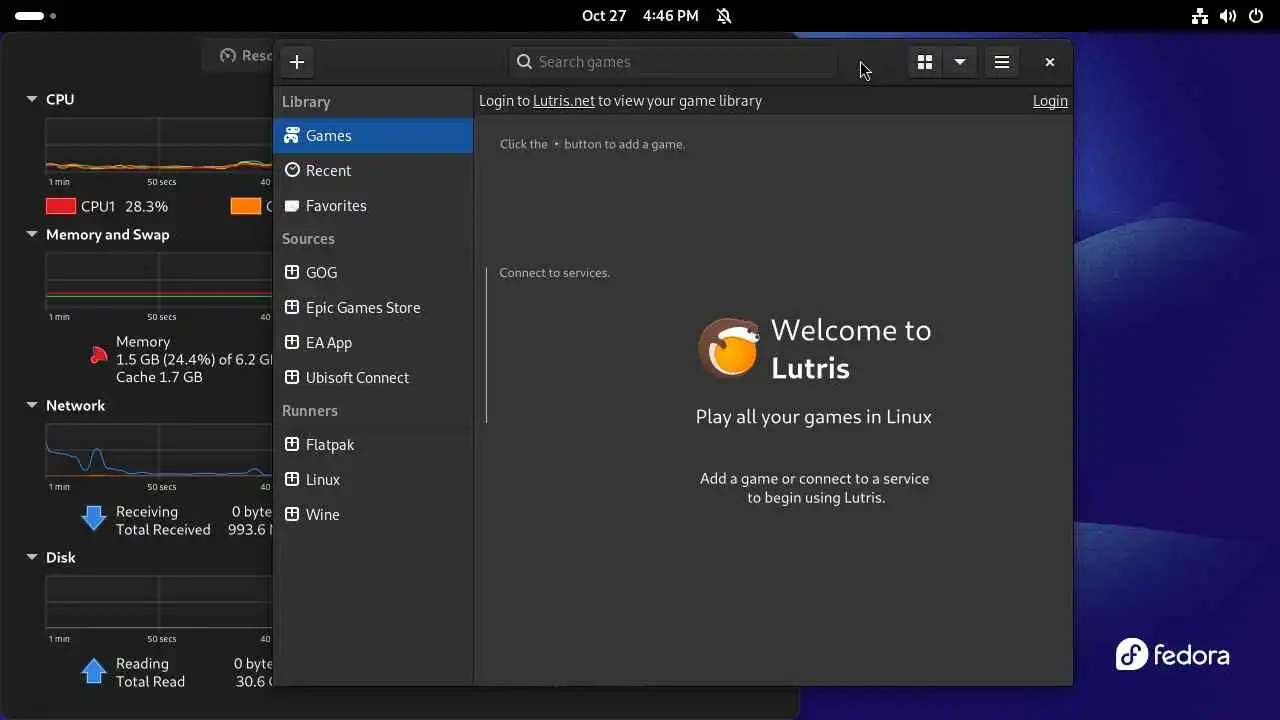The image size is (1280, 720).
Task: Click the 'Cache 1.7 GB' text
Action: (159, 377)
